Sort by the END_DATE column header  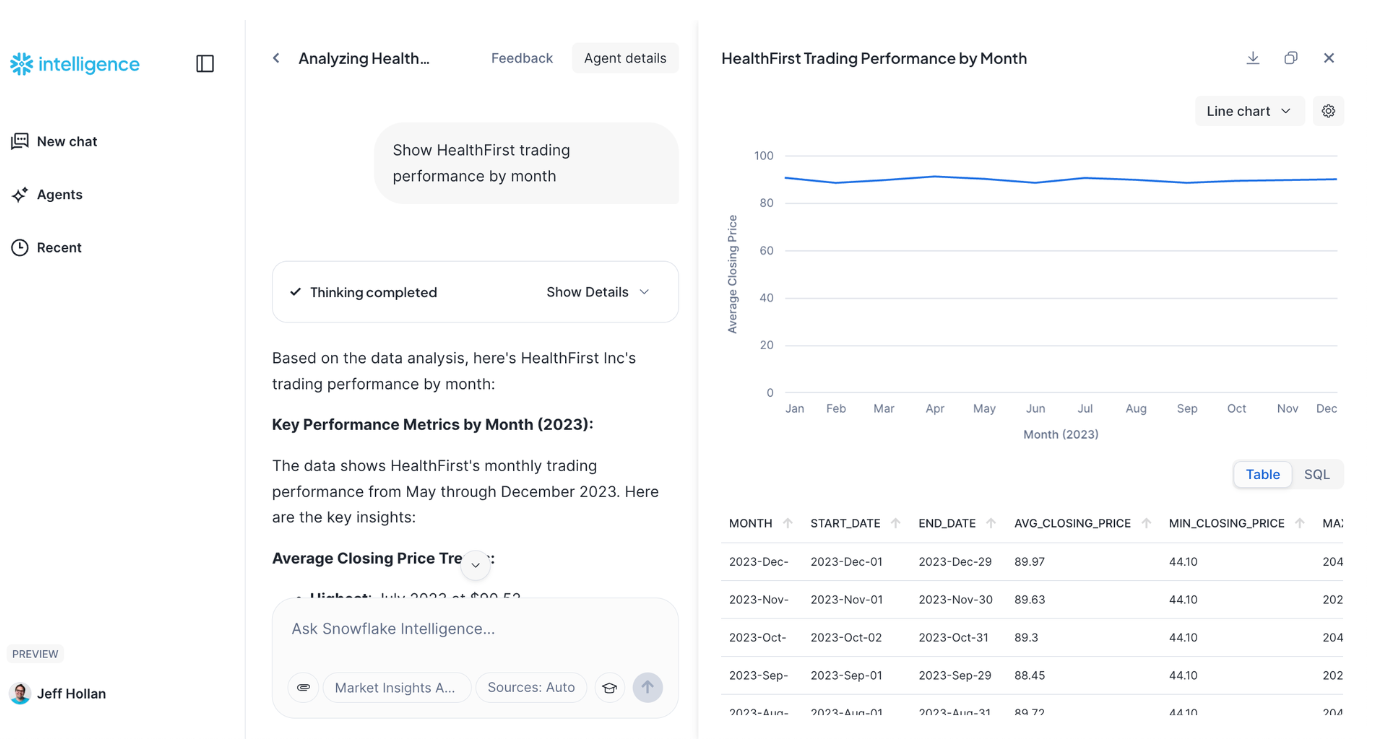pyautogui.click(x=947, y=523)
